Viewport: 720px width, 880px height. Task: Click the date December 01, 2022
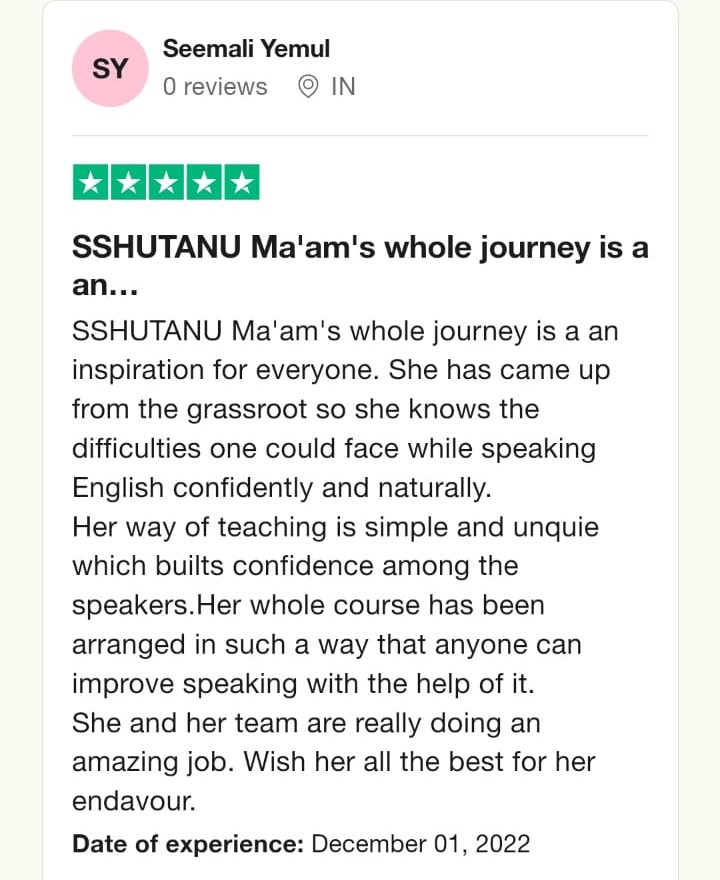421,843
